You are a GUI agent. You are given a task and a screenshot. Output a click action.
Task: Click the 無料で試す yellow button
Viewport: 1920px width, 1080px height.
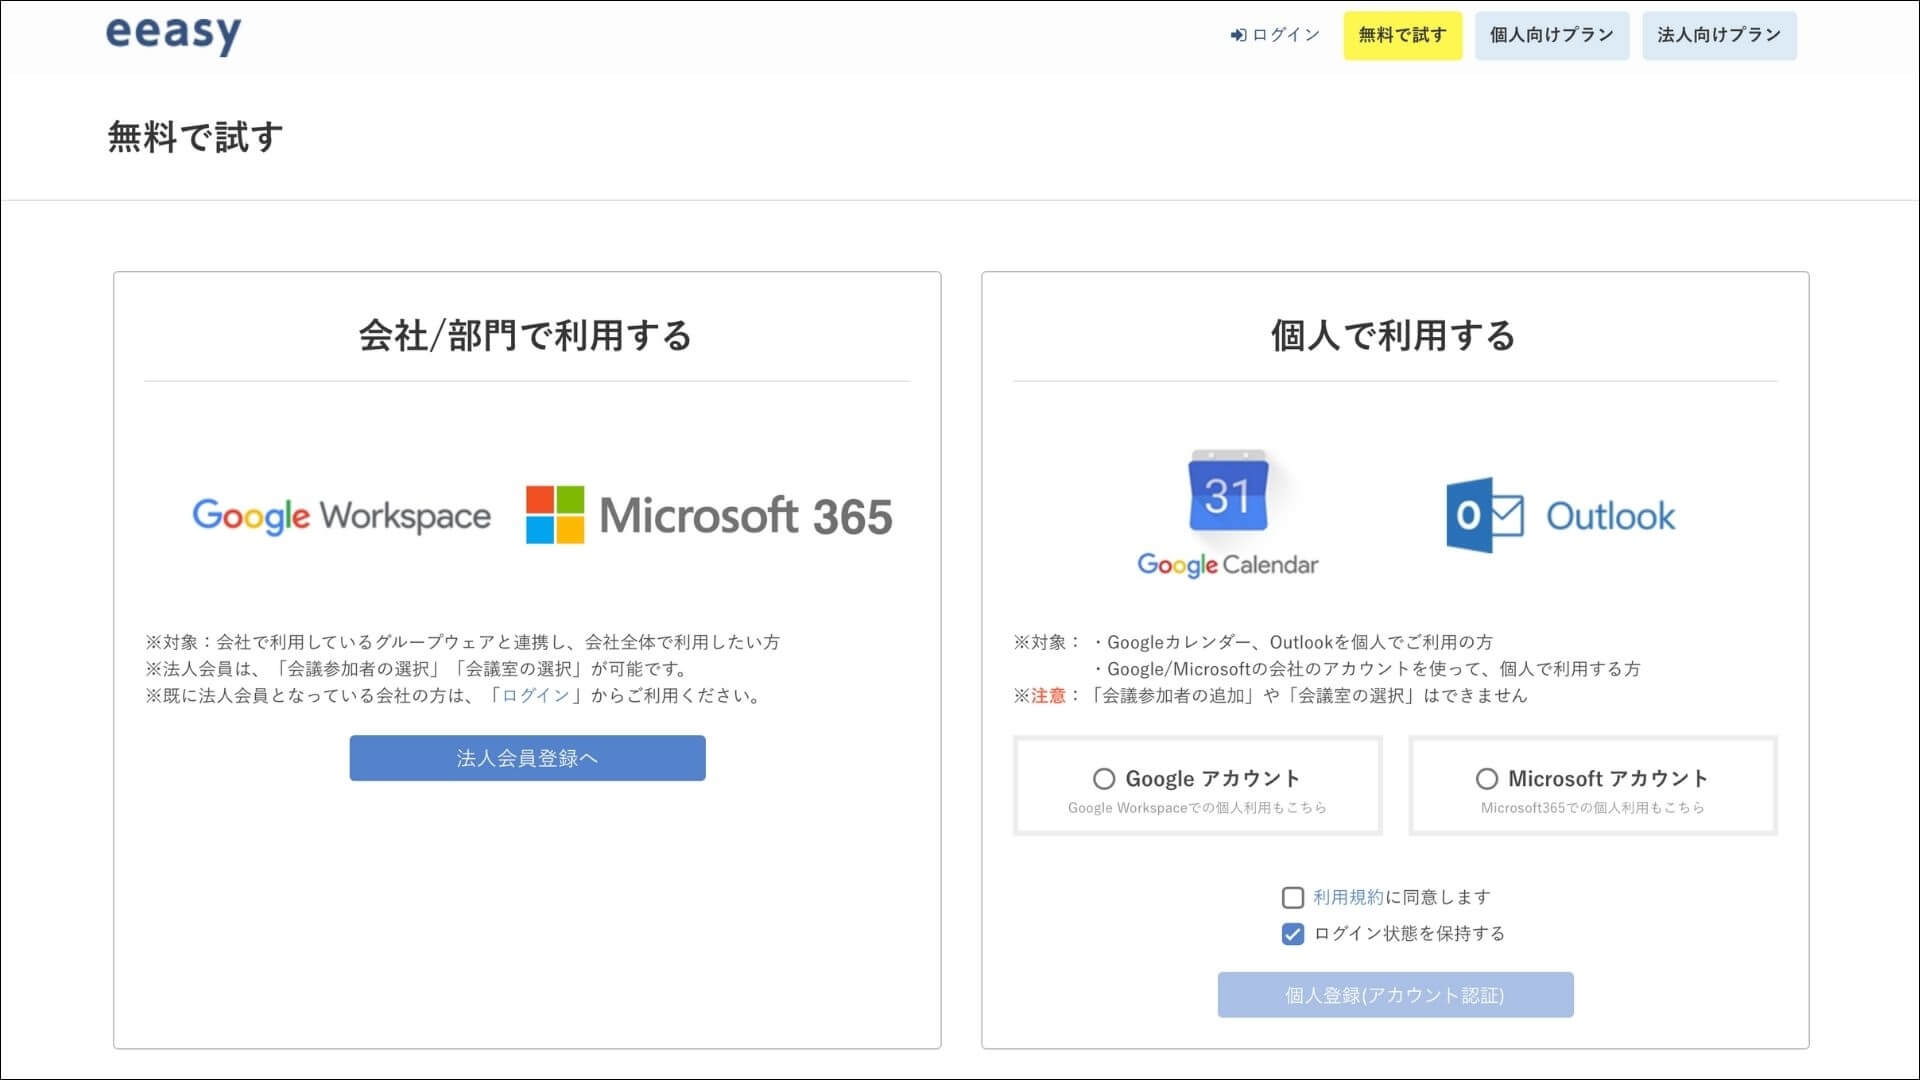coord(1402,35)
